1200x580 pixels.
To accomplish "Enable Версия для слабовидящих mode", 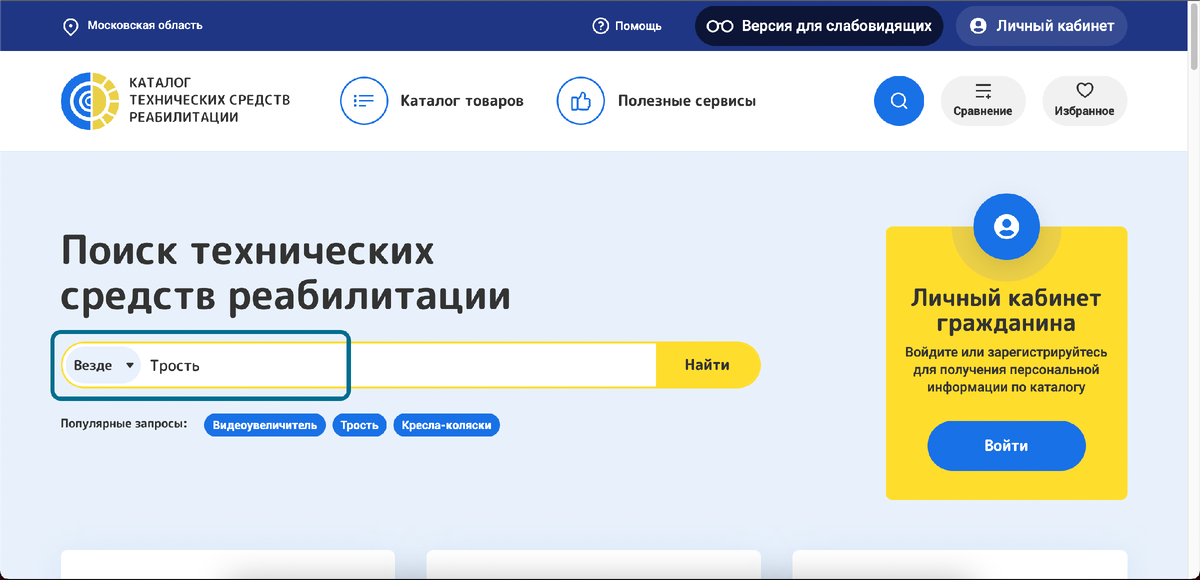I will 819,26.
